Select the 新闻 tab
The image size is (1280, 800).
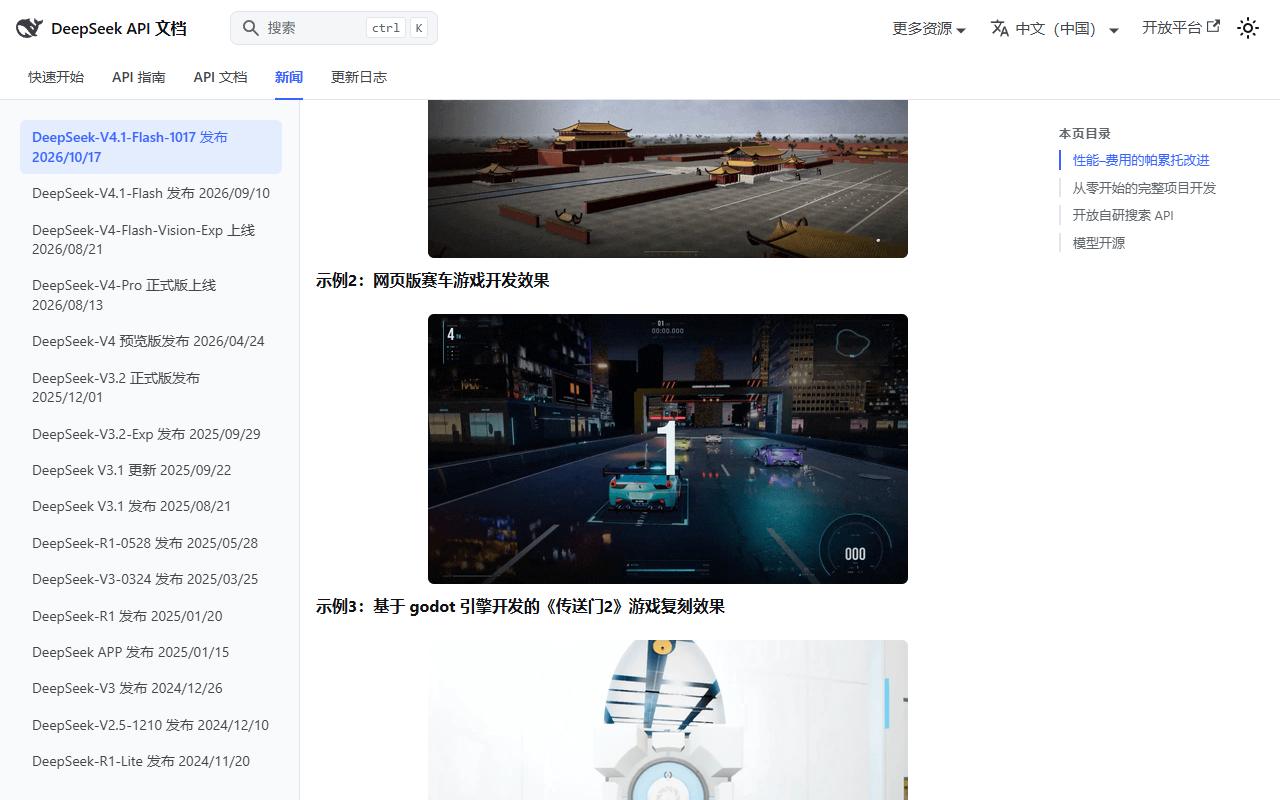pyautogui.click(x=289, y=77)
